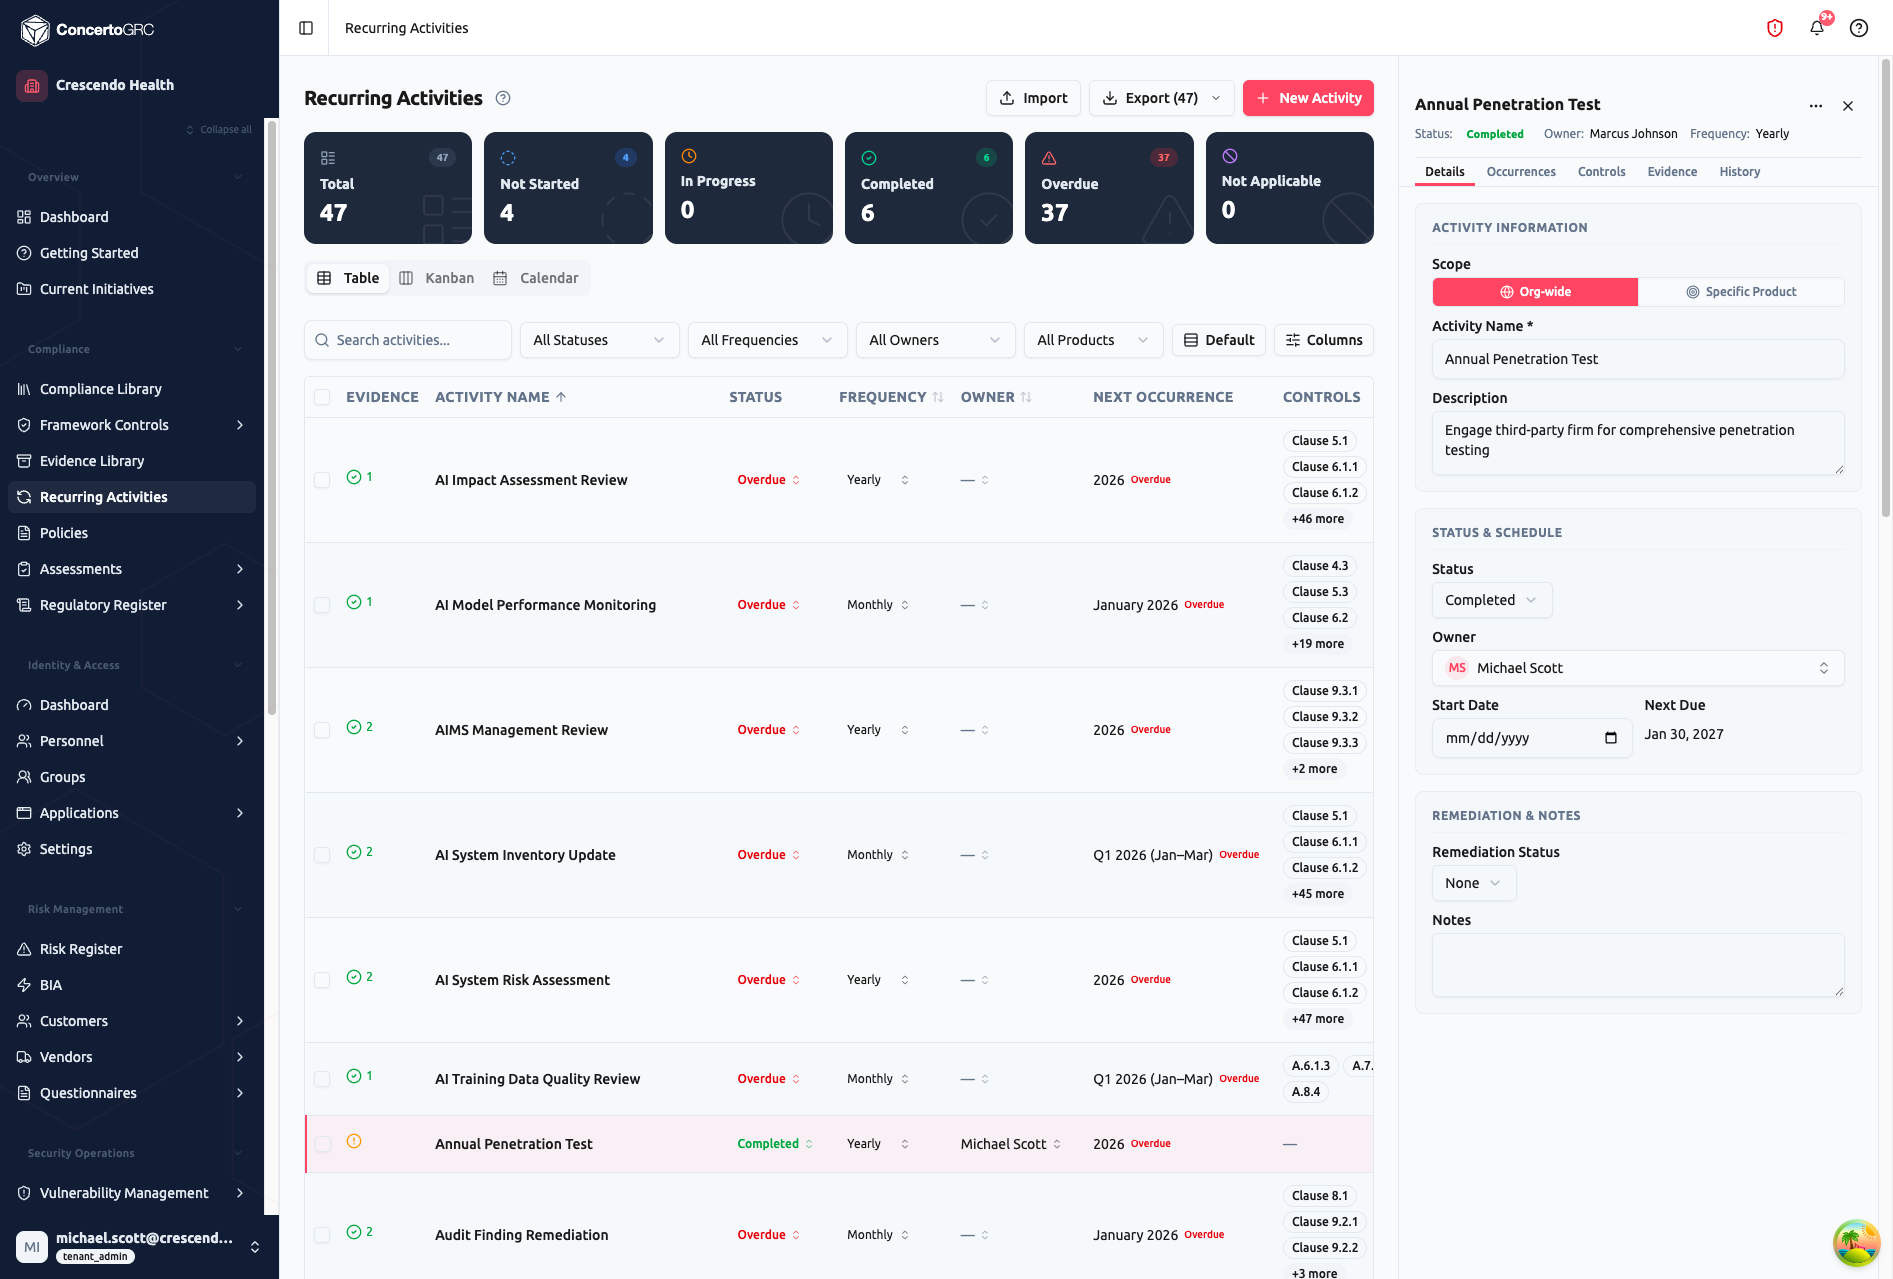Open Export (47) options
Screen dimensions: 1893x1279
(1161, 98)
